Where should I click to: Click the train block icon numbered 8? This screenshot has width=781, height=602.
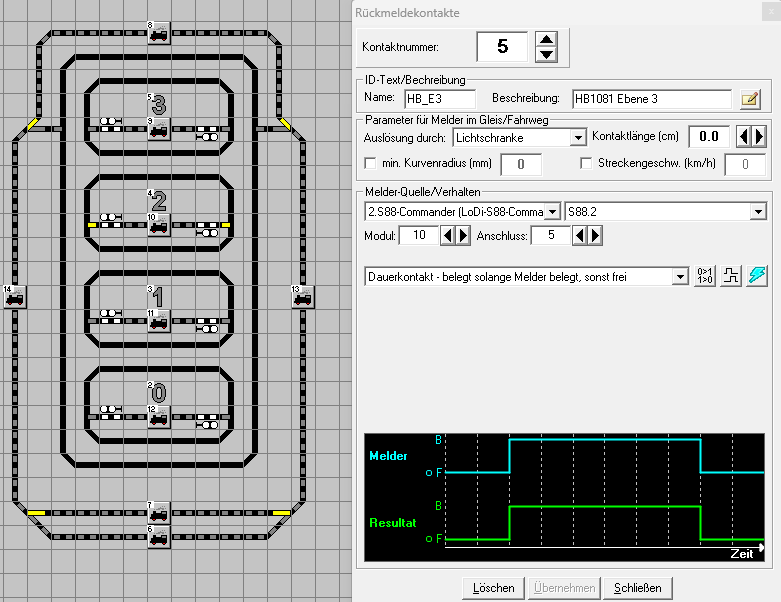point(158,34)
